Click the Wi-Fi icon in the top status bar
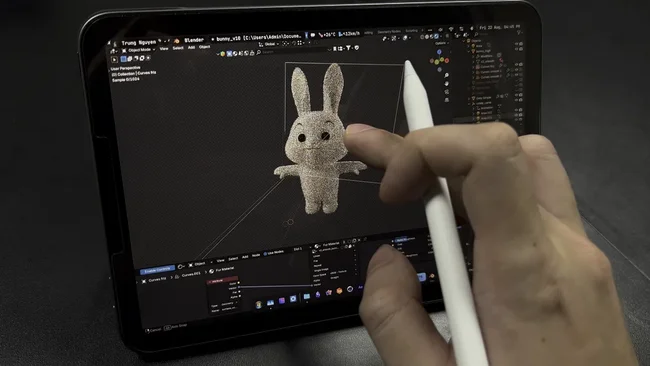650x366 pixels. 451,29
